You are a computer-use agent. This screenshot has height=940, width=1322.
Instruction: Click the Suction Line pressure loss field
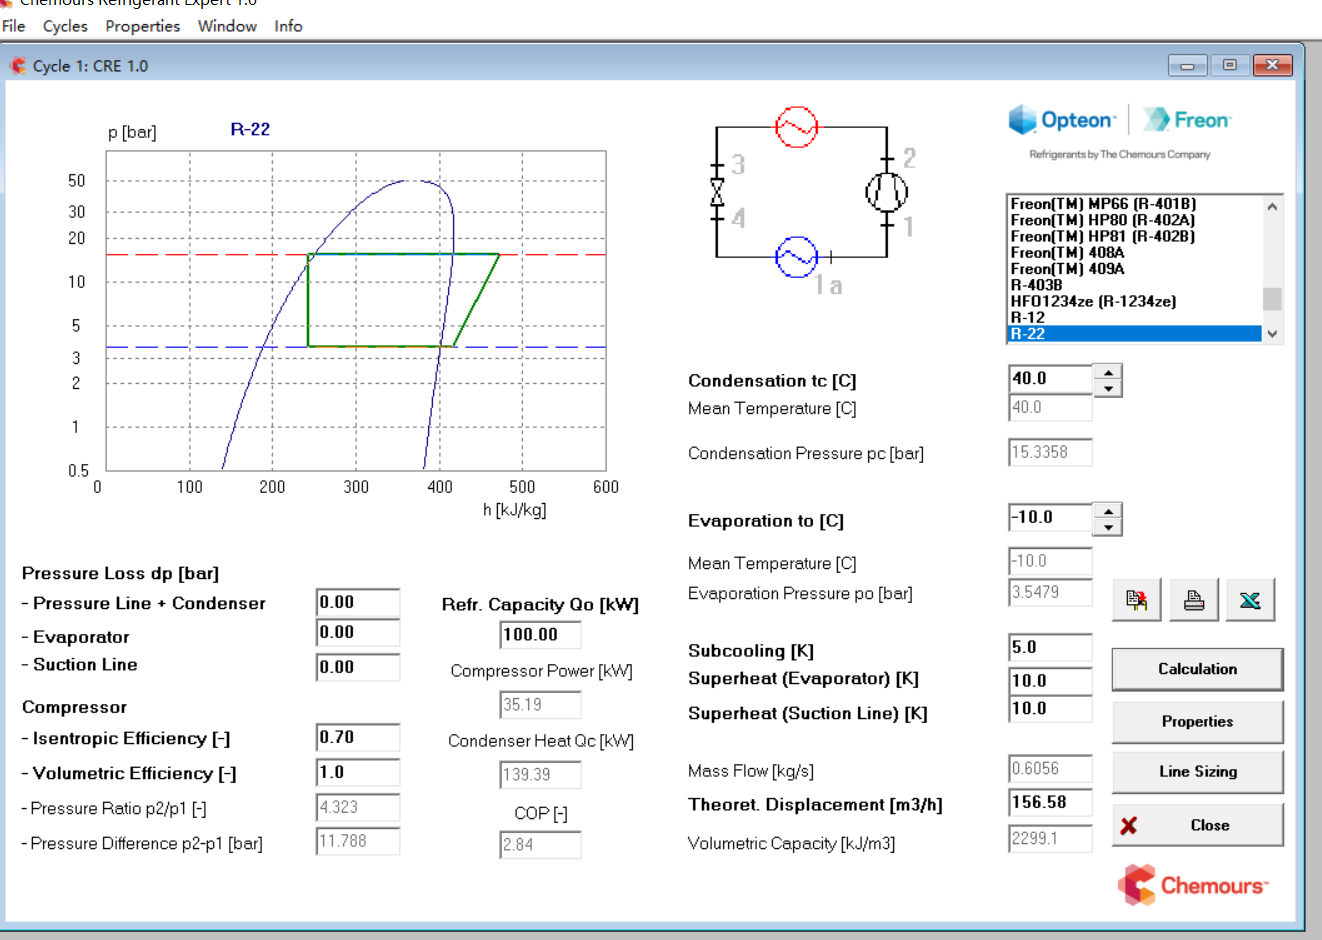click(x=358, y=668)
